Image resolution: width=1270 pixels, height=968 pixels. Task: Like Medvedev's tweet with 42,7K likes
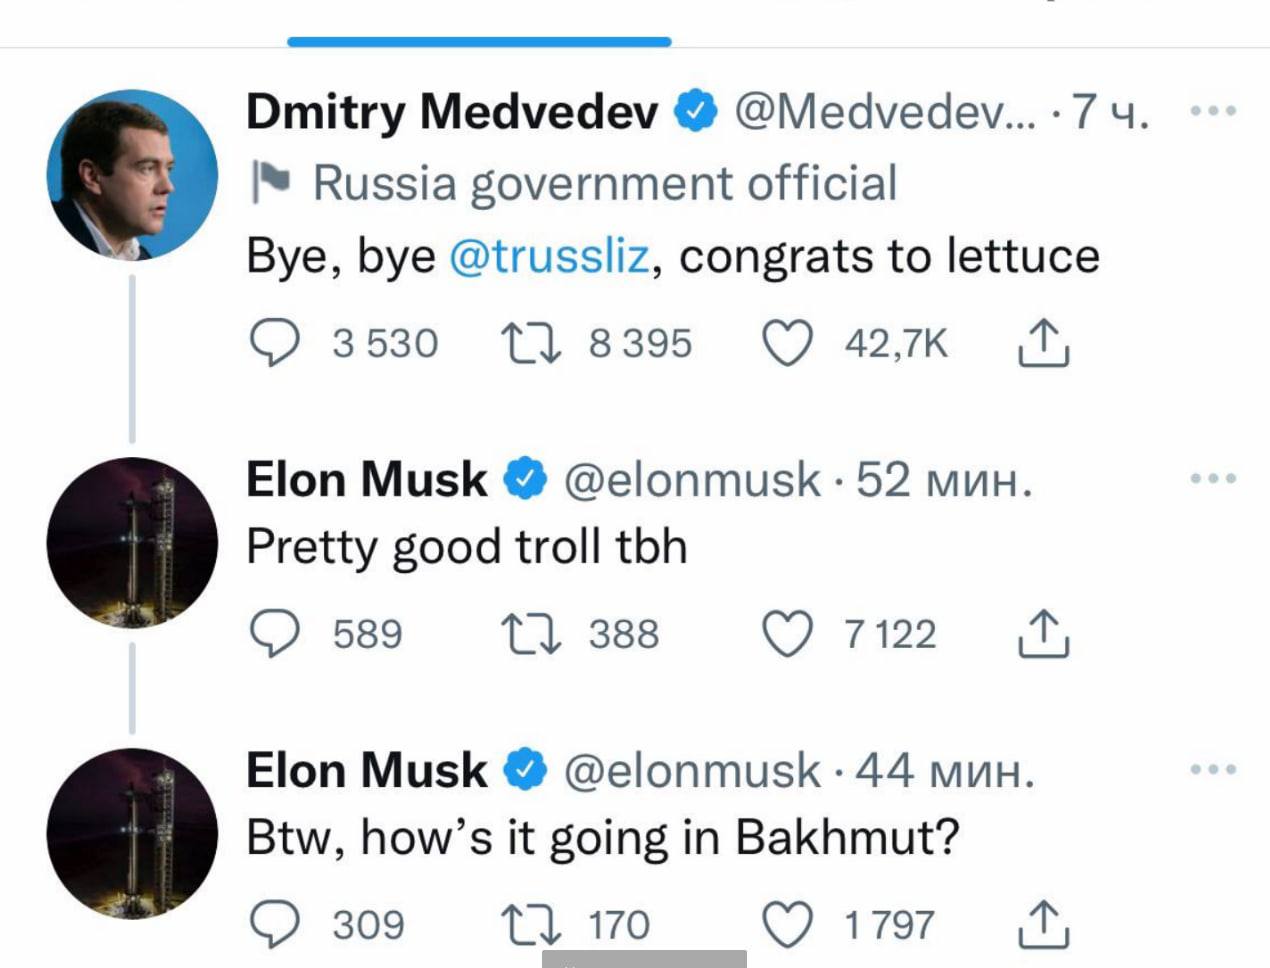pyautogui.click(x=787, y=344)
